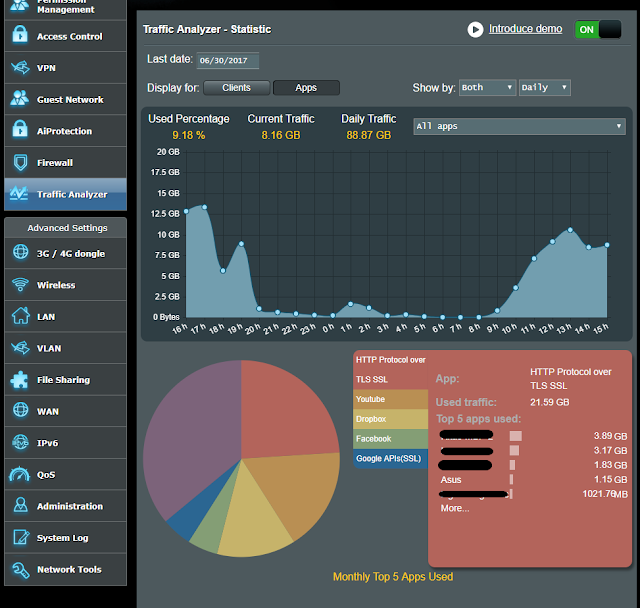The image size is (640, 608).
Task: Click the Guest Network icon
Action: pyautogui.click(x=20, y=99)
